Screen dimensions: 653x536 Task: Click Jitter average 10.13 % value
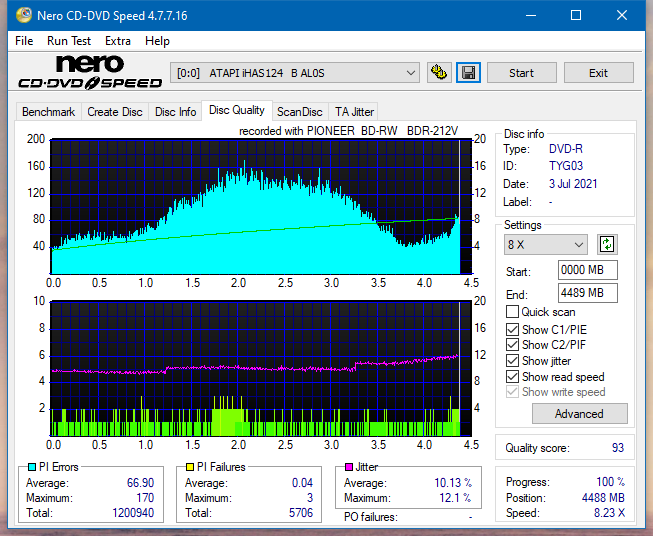coord(453,483)
